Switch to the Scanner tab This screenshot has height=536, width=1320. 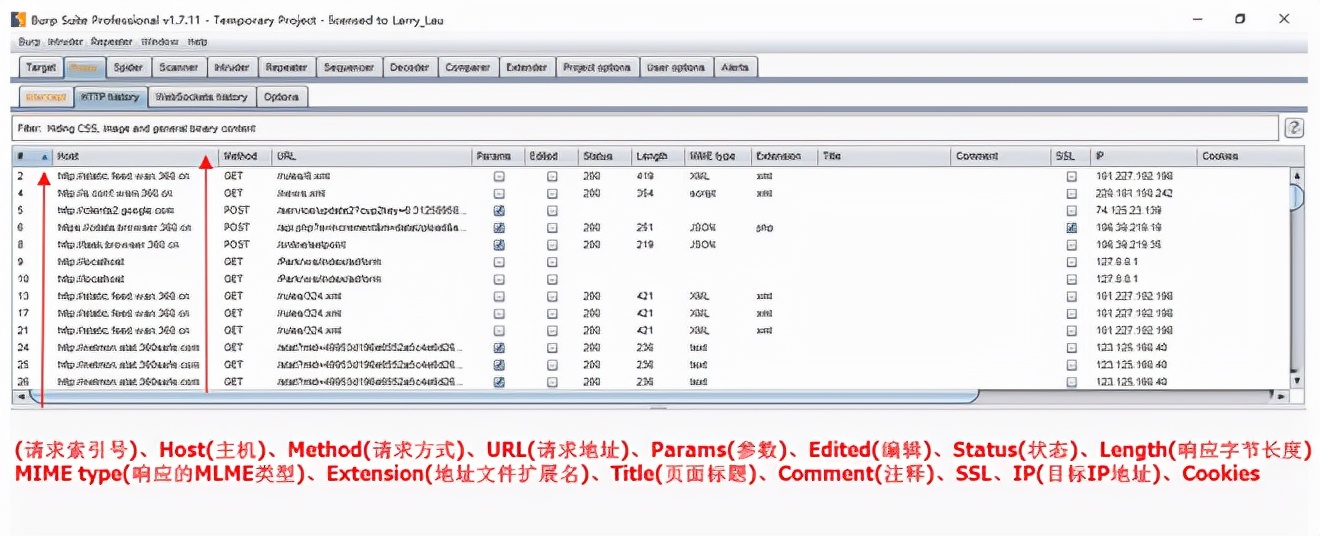[180, 67]
